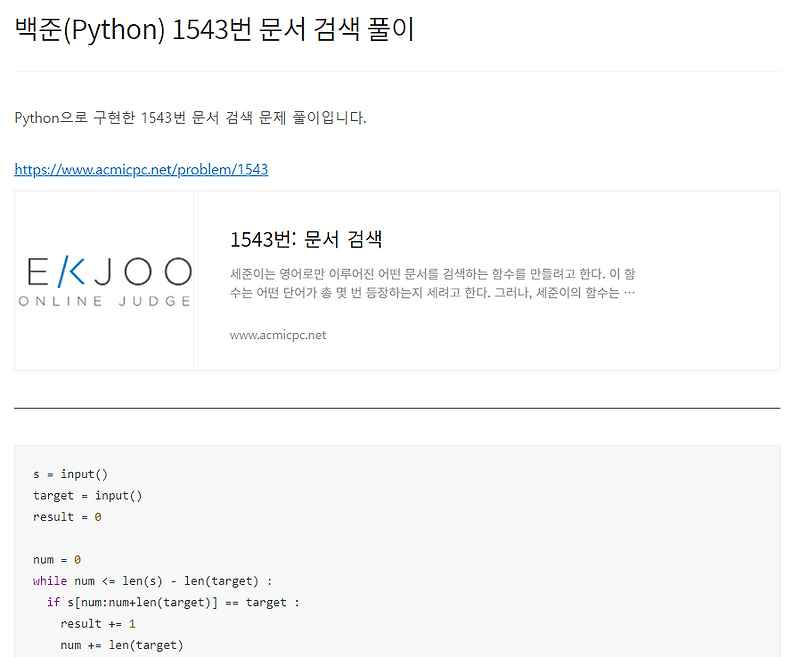
Task: Click the gray code block background area
Action: (500, 540)
